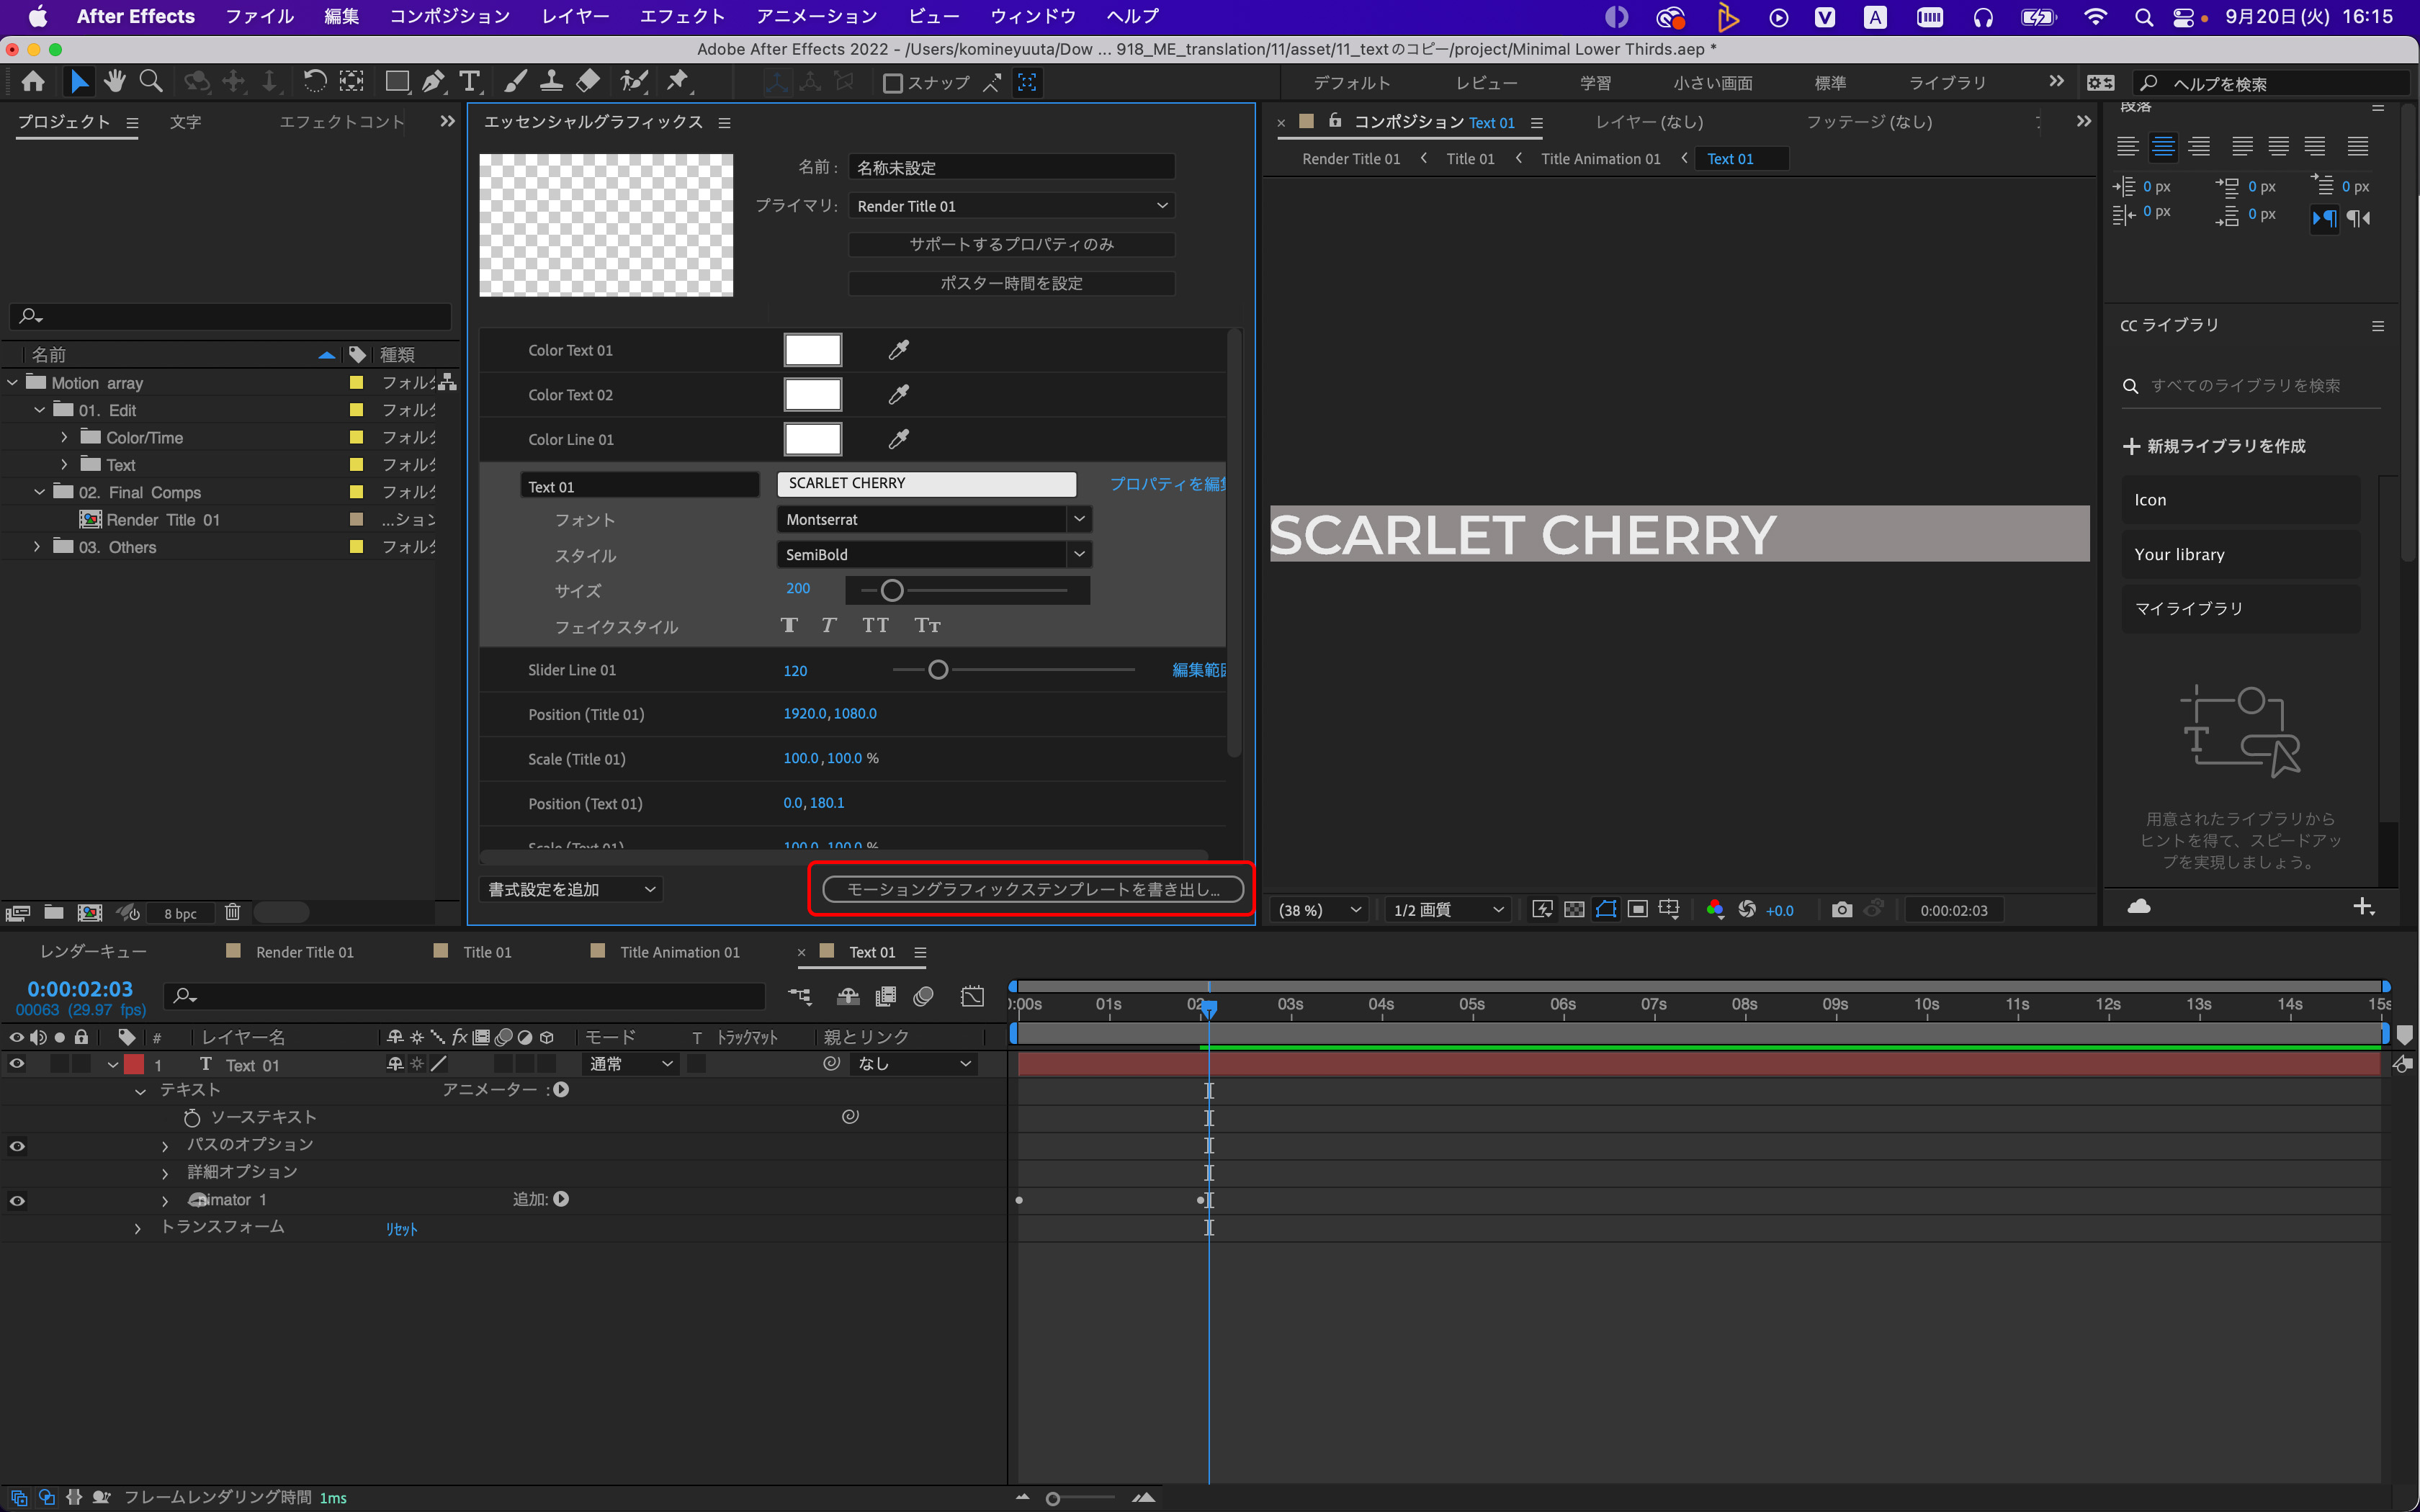Switch to Title Animation 01 timeline tab
The width and height of the screenshot is (2420, 1512).
pyautogui.click(x=679, y=952)
